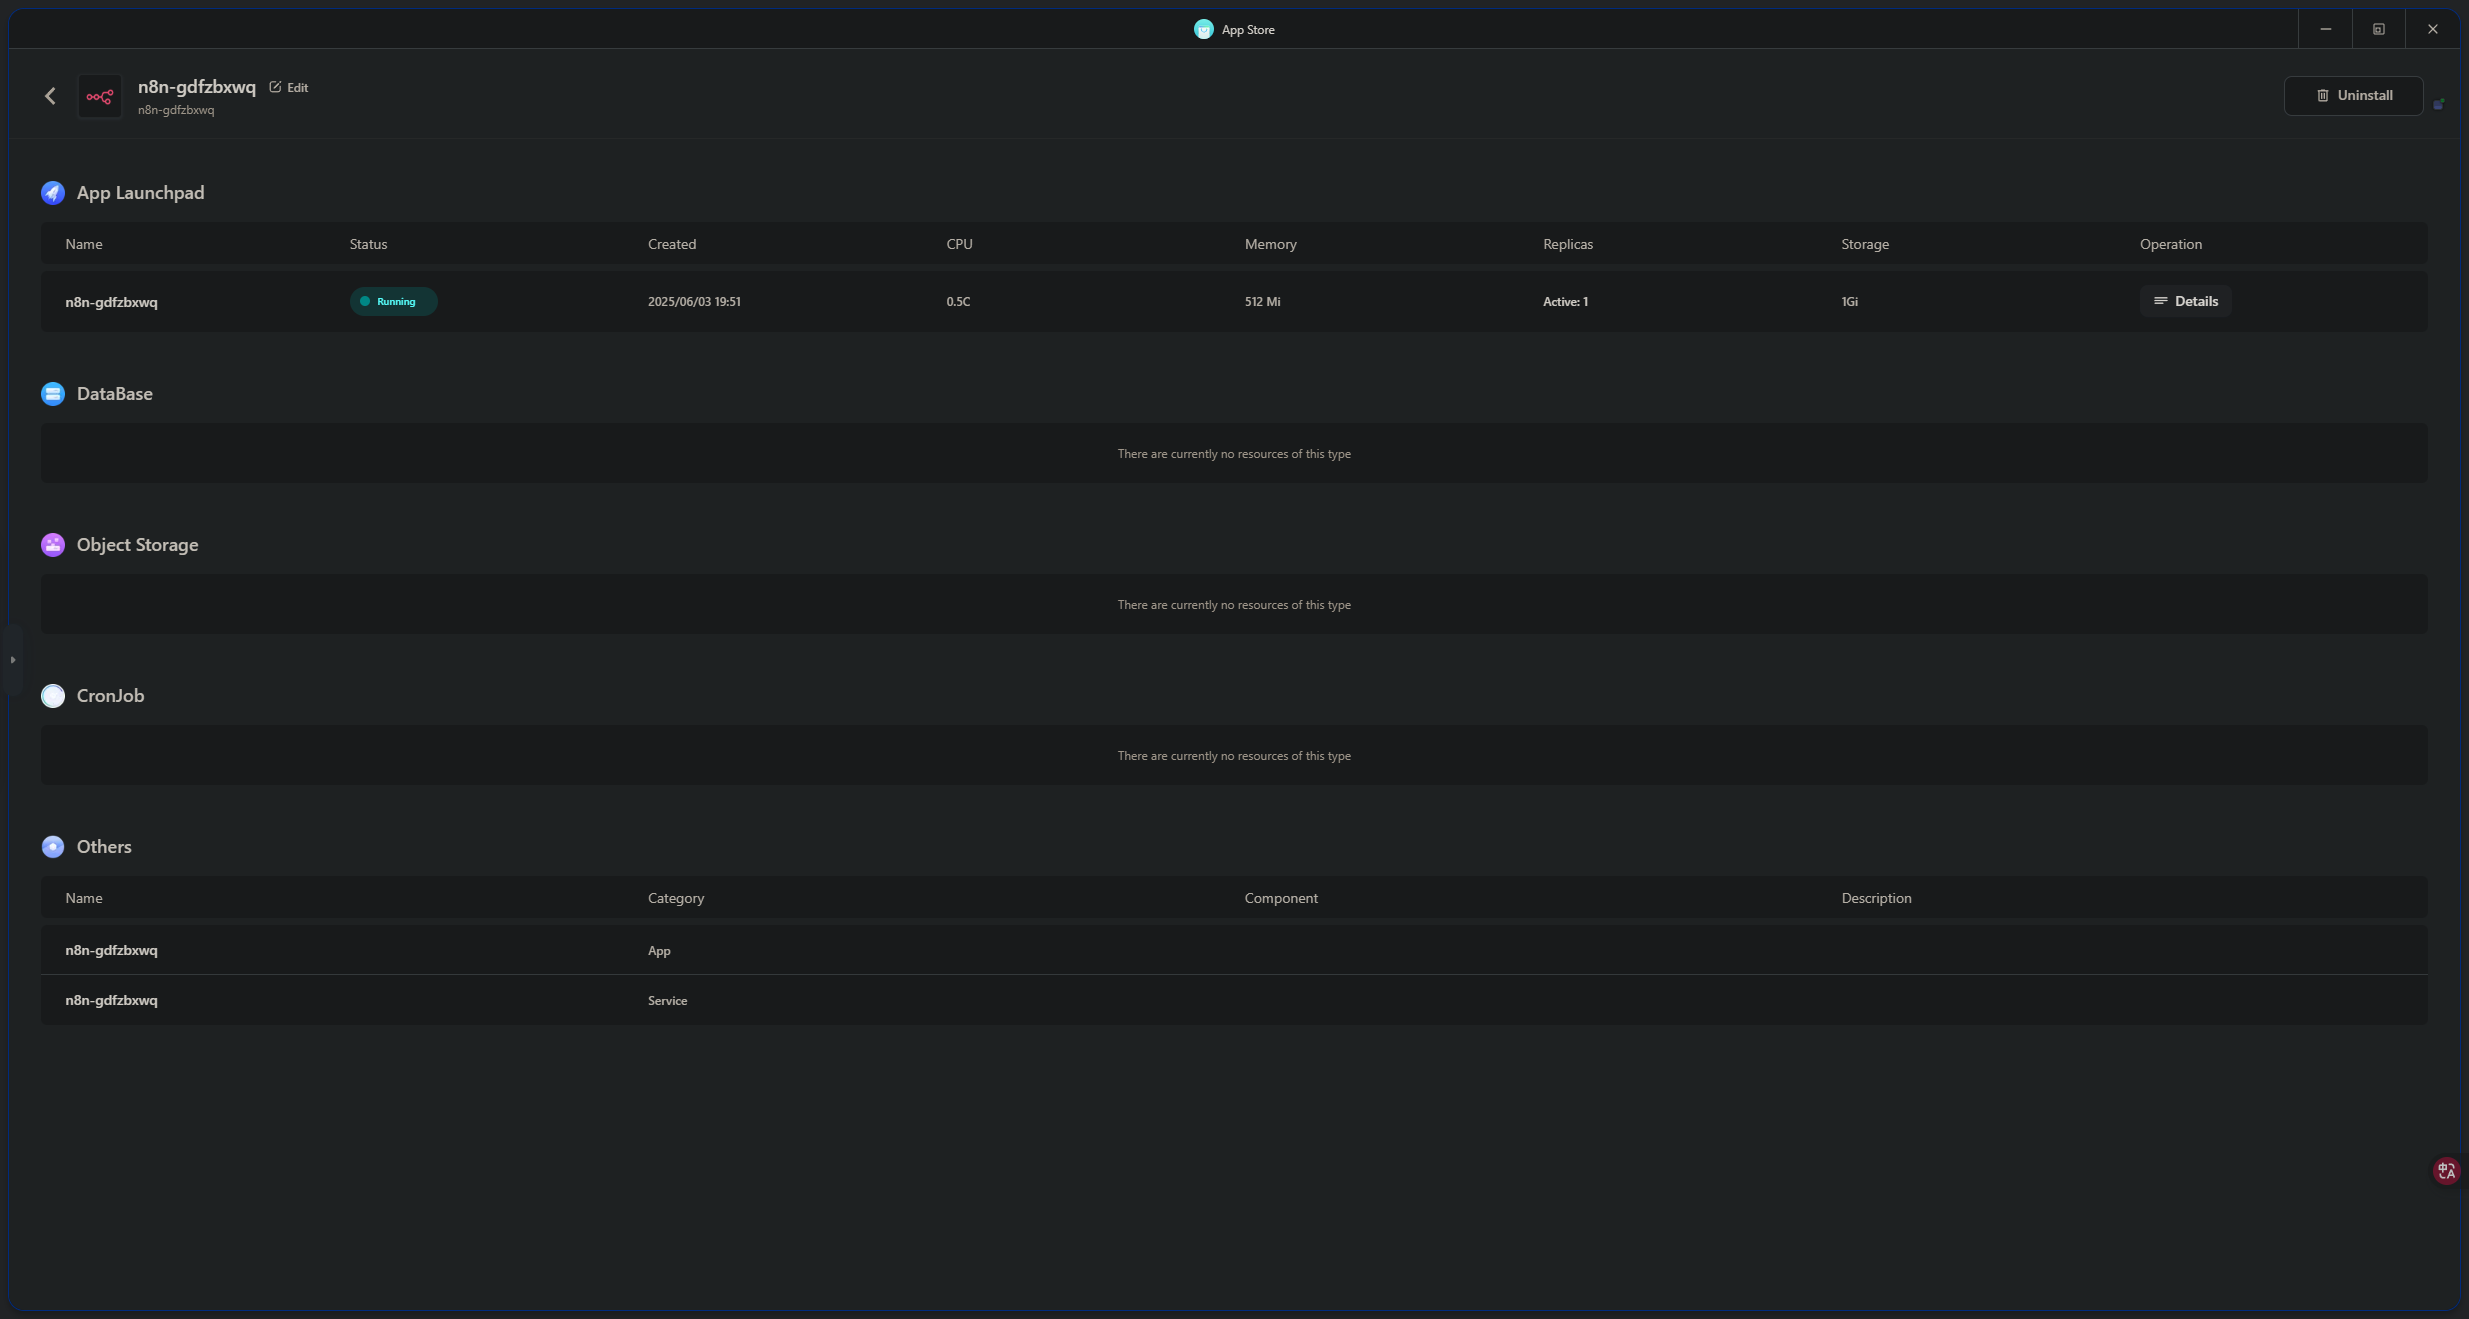Click the created date 2025/06/03 19:51

694,301
